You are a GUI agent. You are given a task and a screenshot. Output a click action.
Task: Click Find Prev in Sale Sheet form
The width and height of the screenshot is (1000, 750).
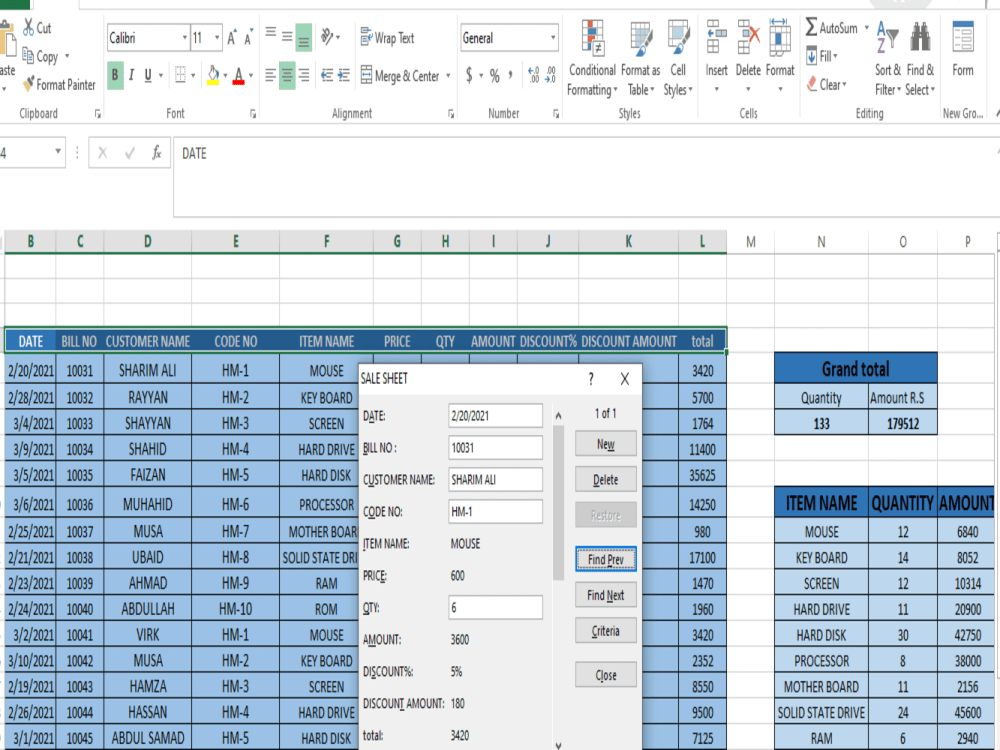tap(605, 559)
